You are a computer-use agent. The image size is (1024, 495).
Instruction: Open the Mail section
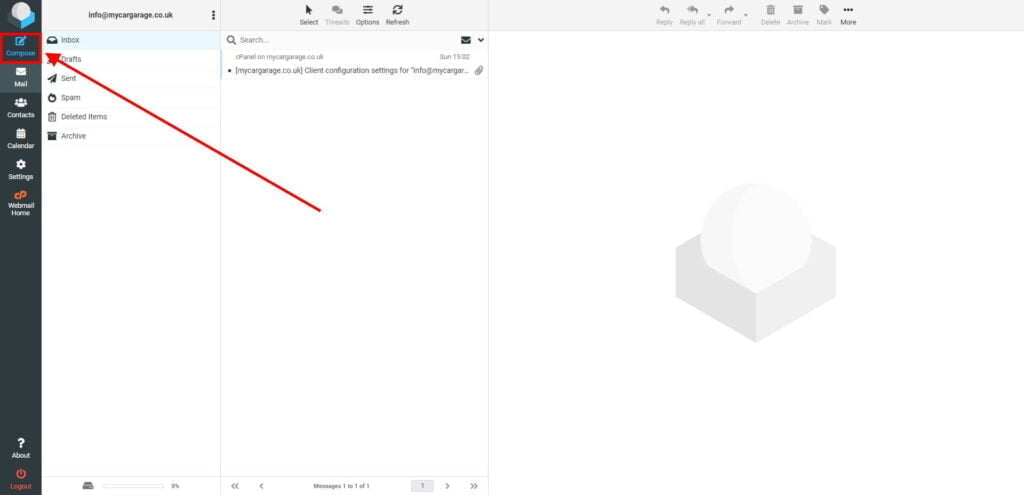click(21, 77)
